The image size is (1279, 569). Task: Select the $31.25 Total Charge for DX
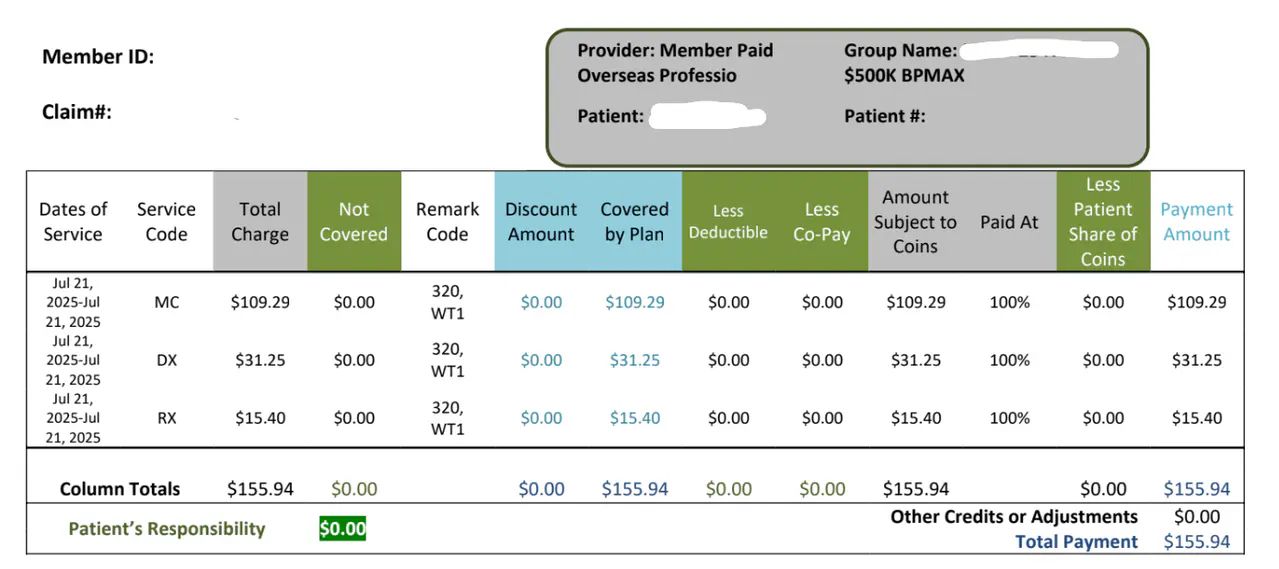click(260, 360)
